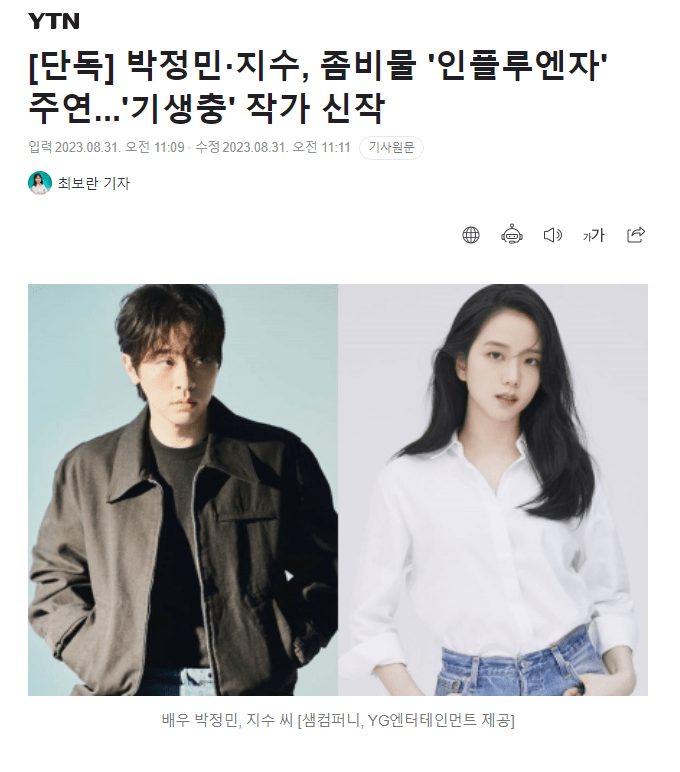Click the globe translate icon
This screenshot has height=772, width=680.
pos(471,235)
